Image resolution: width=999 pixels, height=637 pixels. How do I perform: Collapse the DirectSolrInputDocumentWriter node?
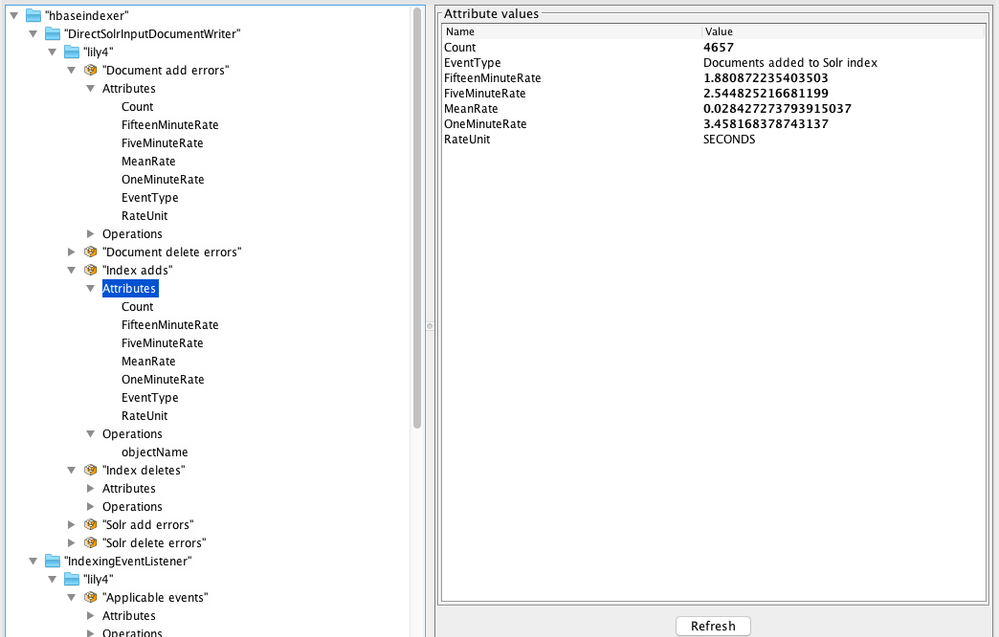(33, 34)
